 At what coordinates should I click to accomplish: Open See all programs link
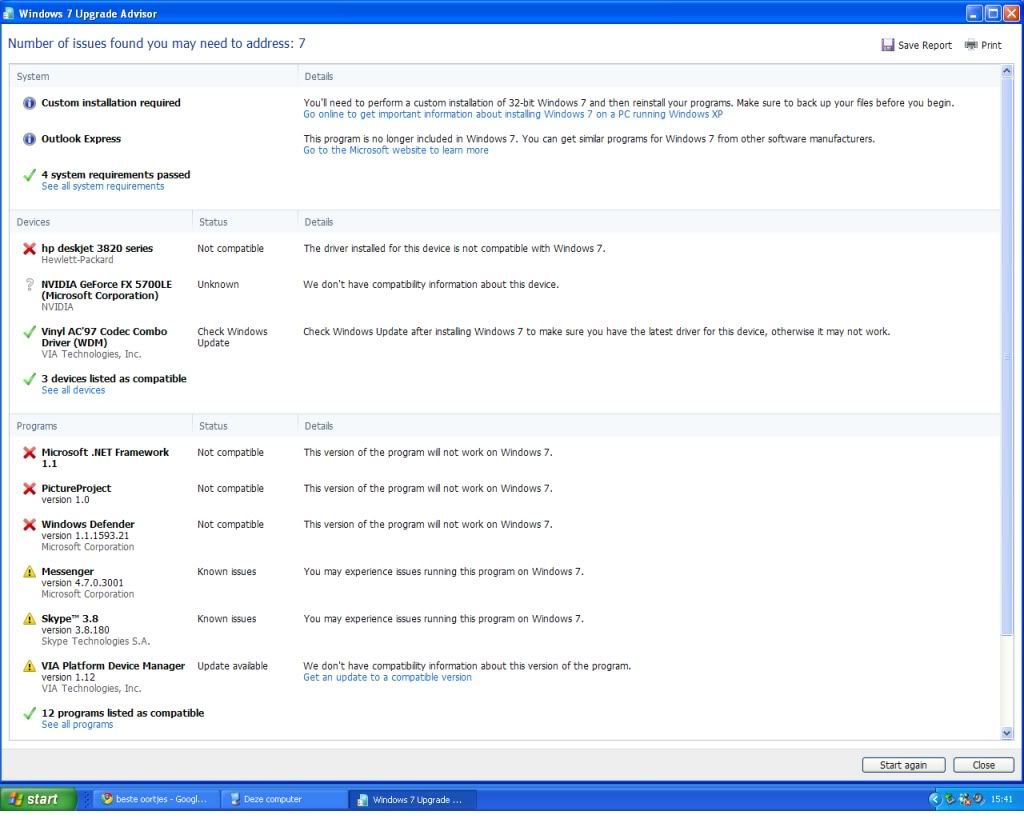[77, 724]
